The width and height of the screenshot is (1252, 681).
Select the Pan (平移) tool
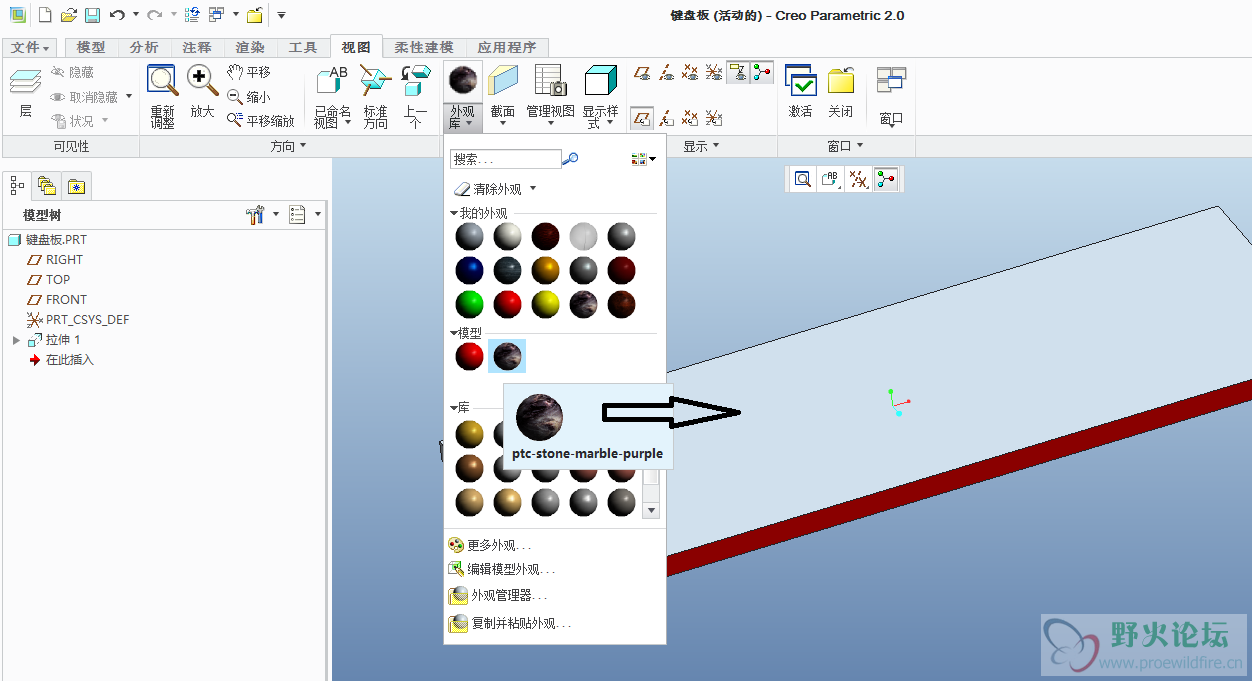(249, 72)
